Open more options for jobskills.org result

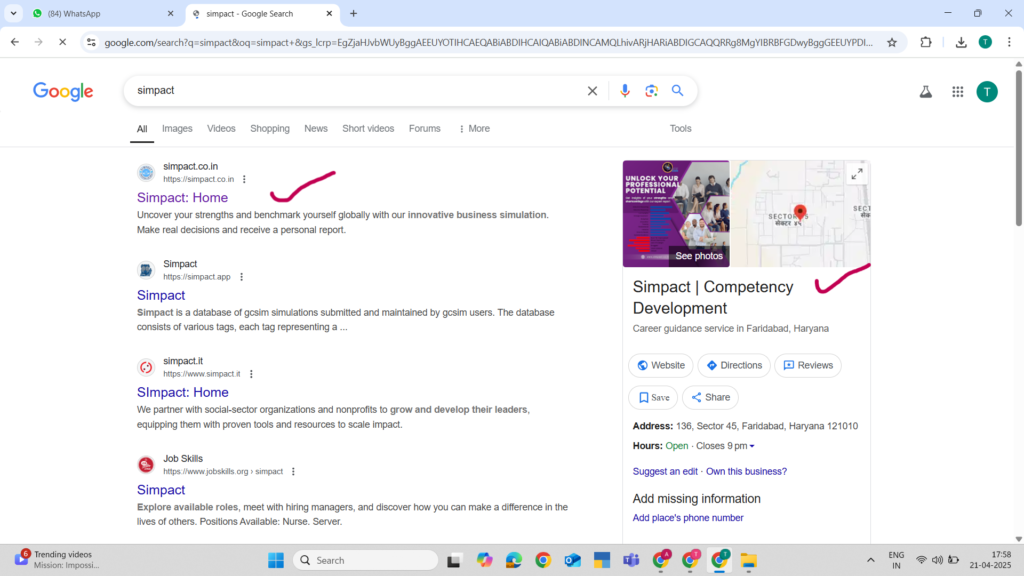pyautogui.click(x=293, y=472)
